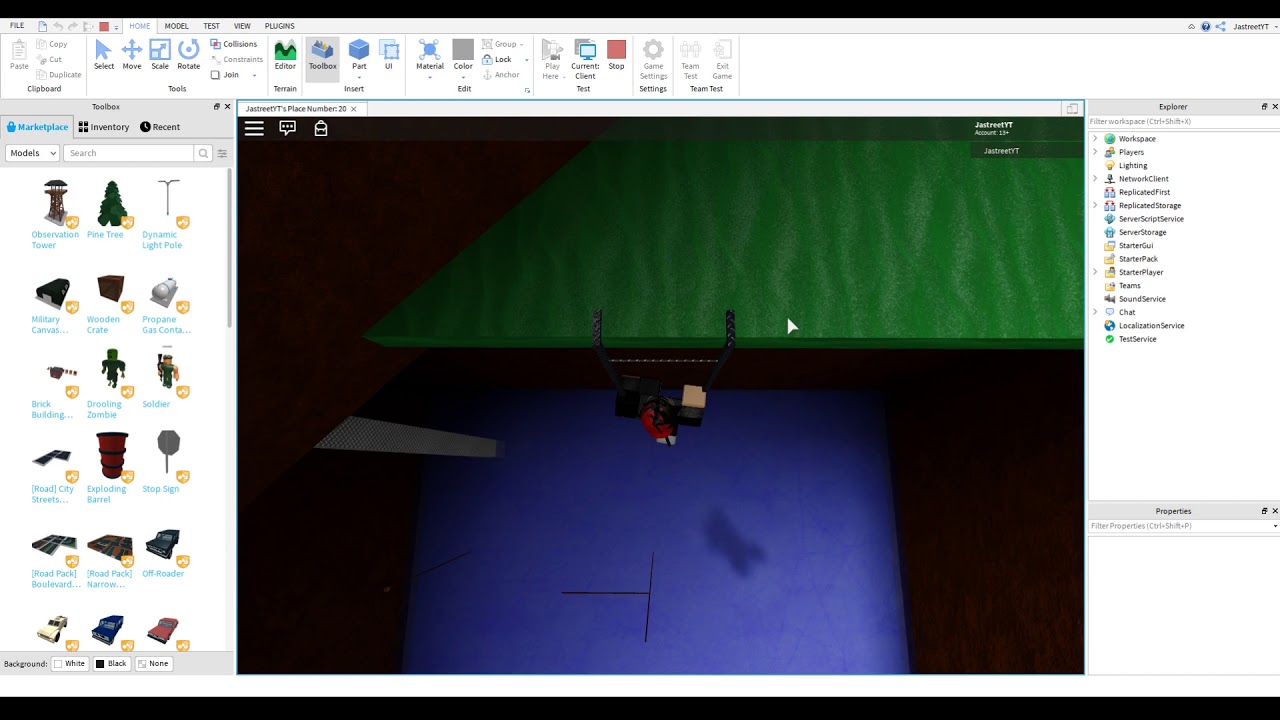Select Lighting in the Explorer
1280x720 pixels.
pyautogui.click(x=1133, y=165)
